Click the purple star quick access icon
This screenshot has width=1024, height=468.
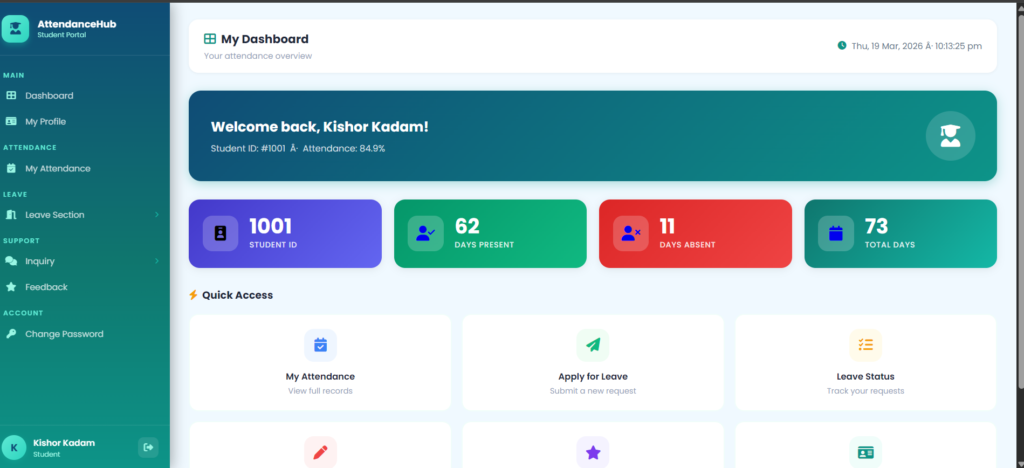click(x=593, y=452)
